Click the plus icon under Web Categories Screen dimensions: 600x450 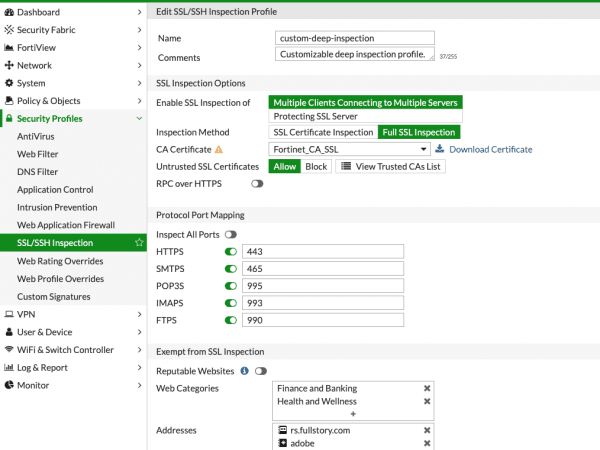coord(353,414)
